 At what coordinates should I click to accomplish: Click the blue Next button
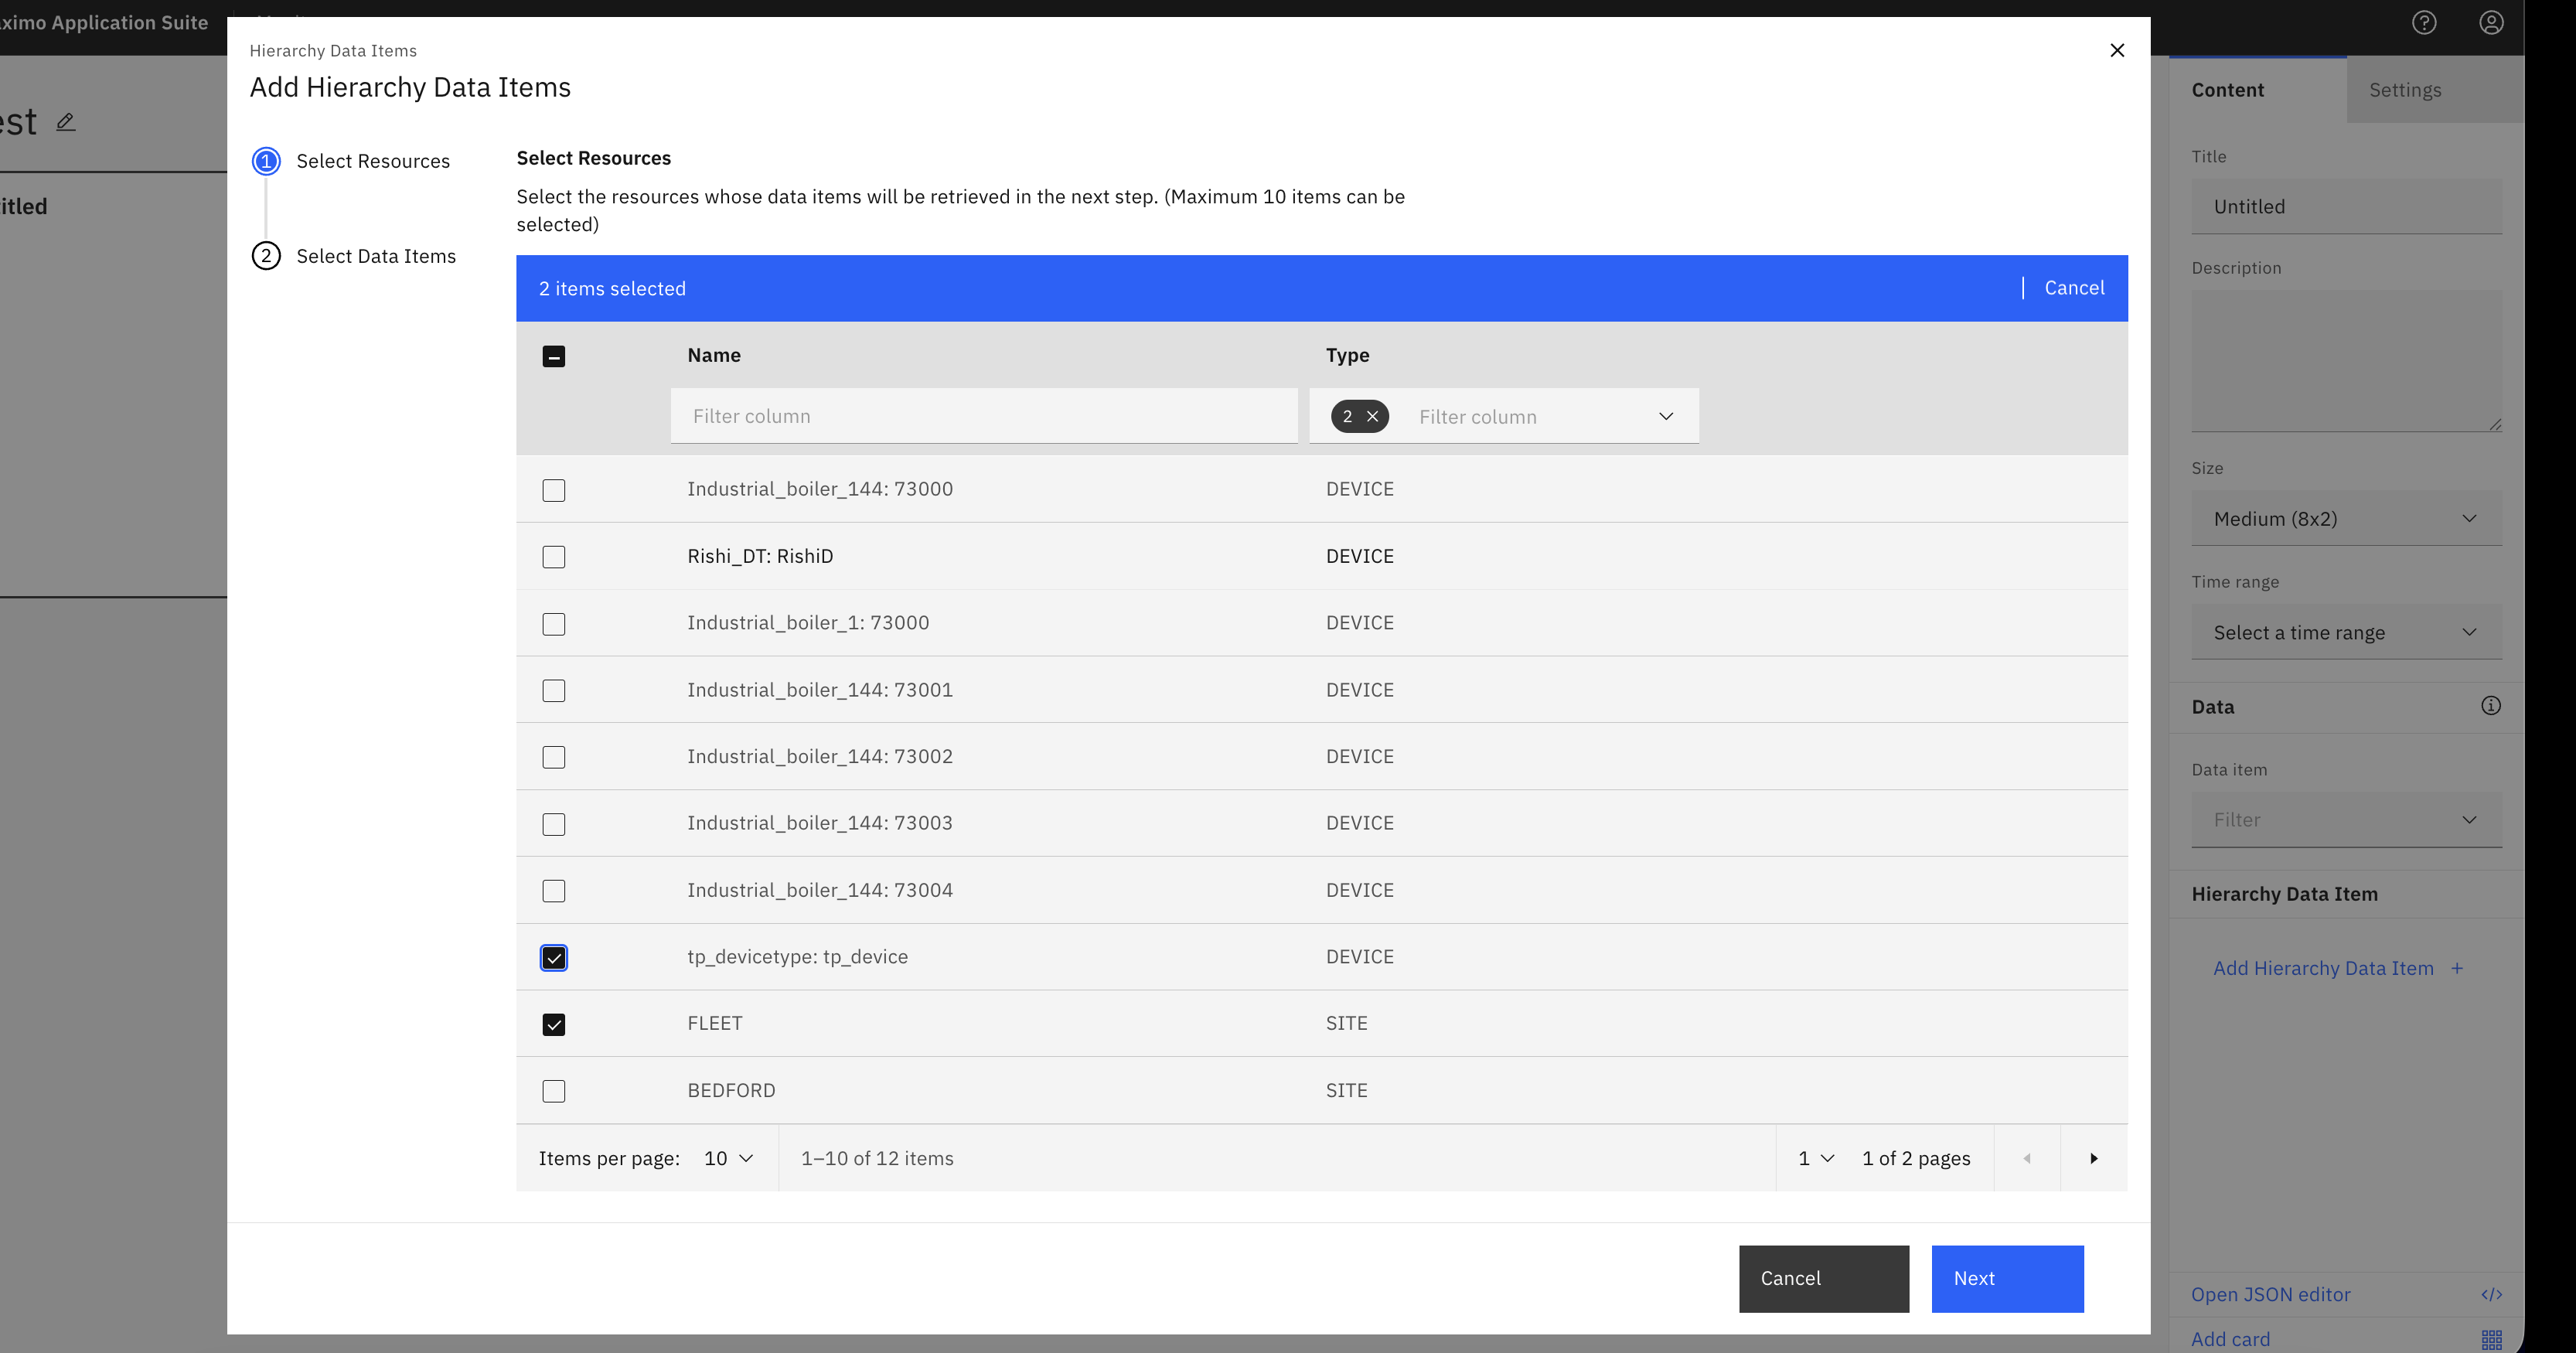(x=2007, y=1278)
